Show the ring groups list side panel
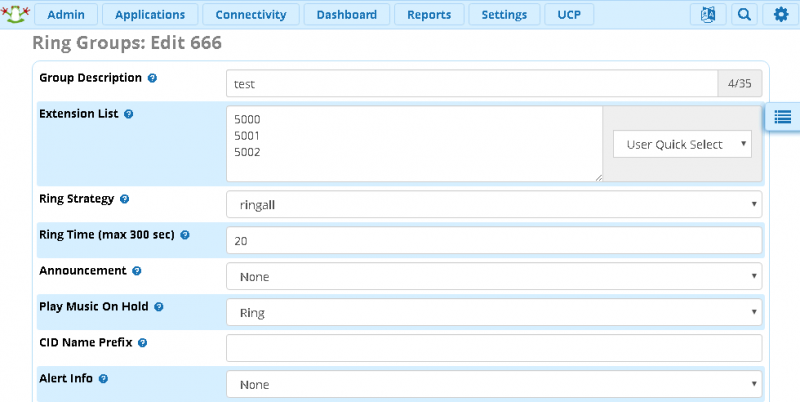This screenshot has height=402, width=800. [782, 117]
